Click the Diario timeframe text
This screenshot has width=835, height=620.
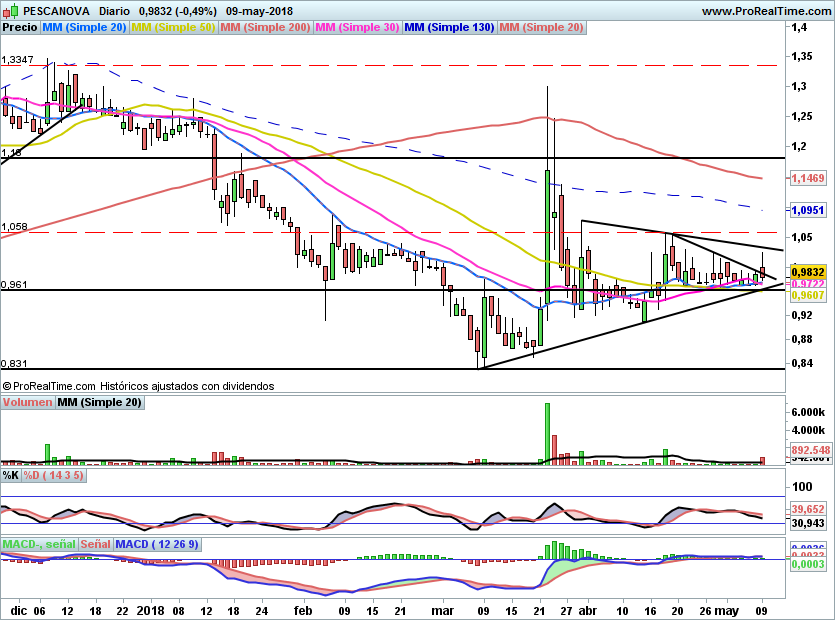pos(114,11)
